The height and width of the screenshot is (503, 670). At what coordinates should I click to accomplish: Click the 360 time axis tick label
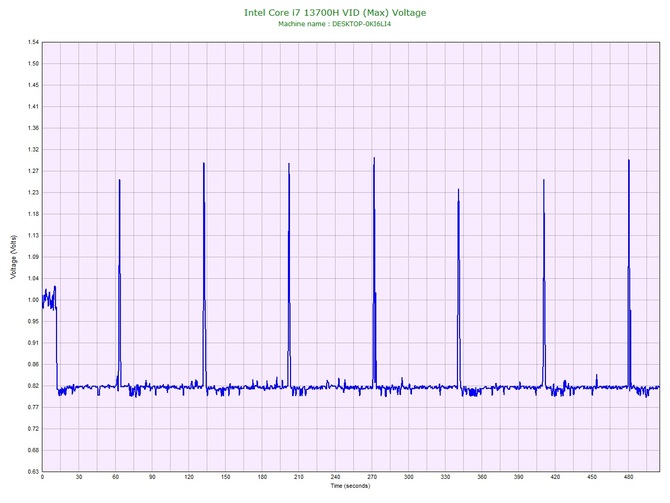482,477
